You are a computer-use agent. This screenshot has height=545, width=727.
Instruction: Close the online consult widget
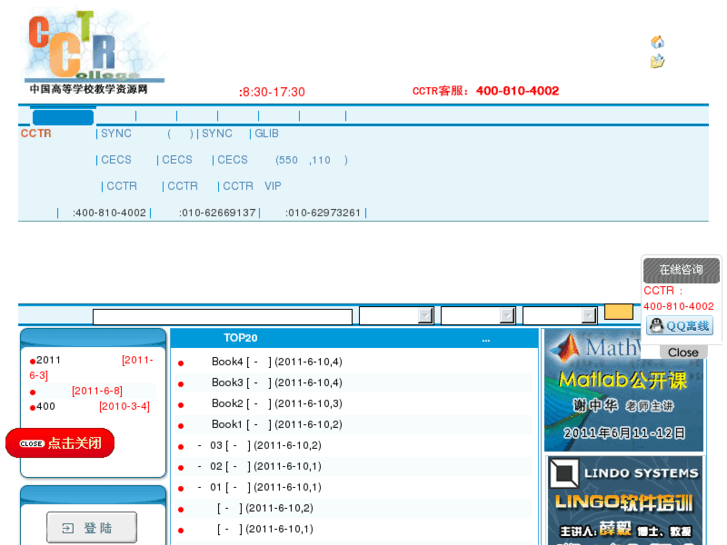pos(683,352)
